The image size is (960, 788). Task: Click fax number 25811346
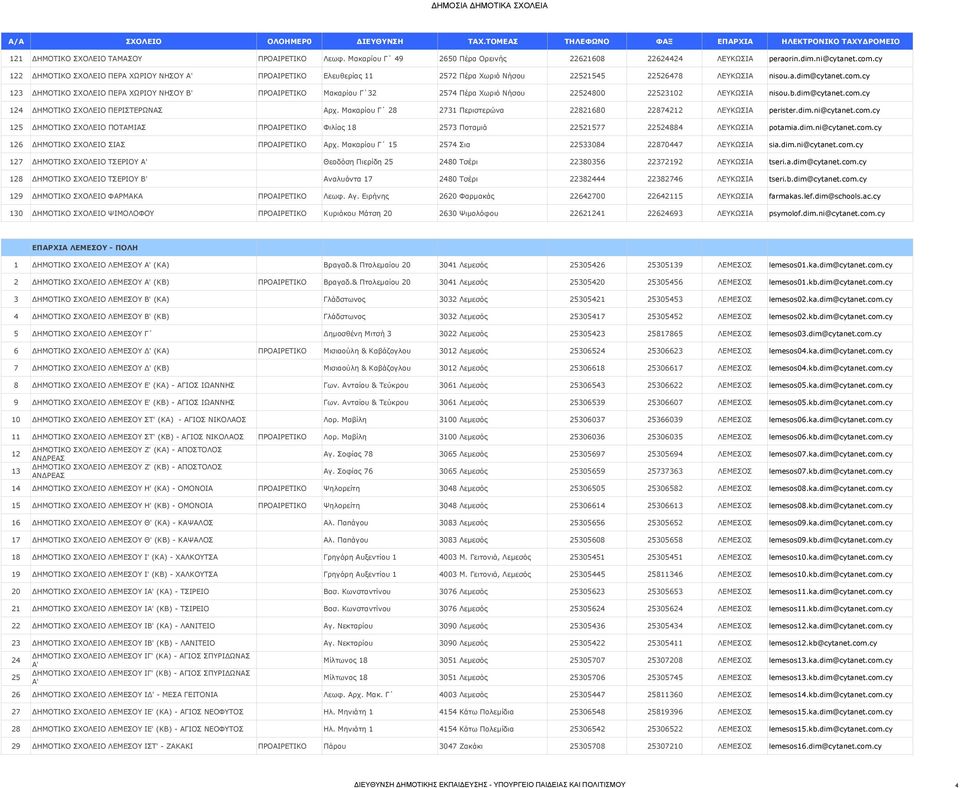(x=664, y=574)
